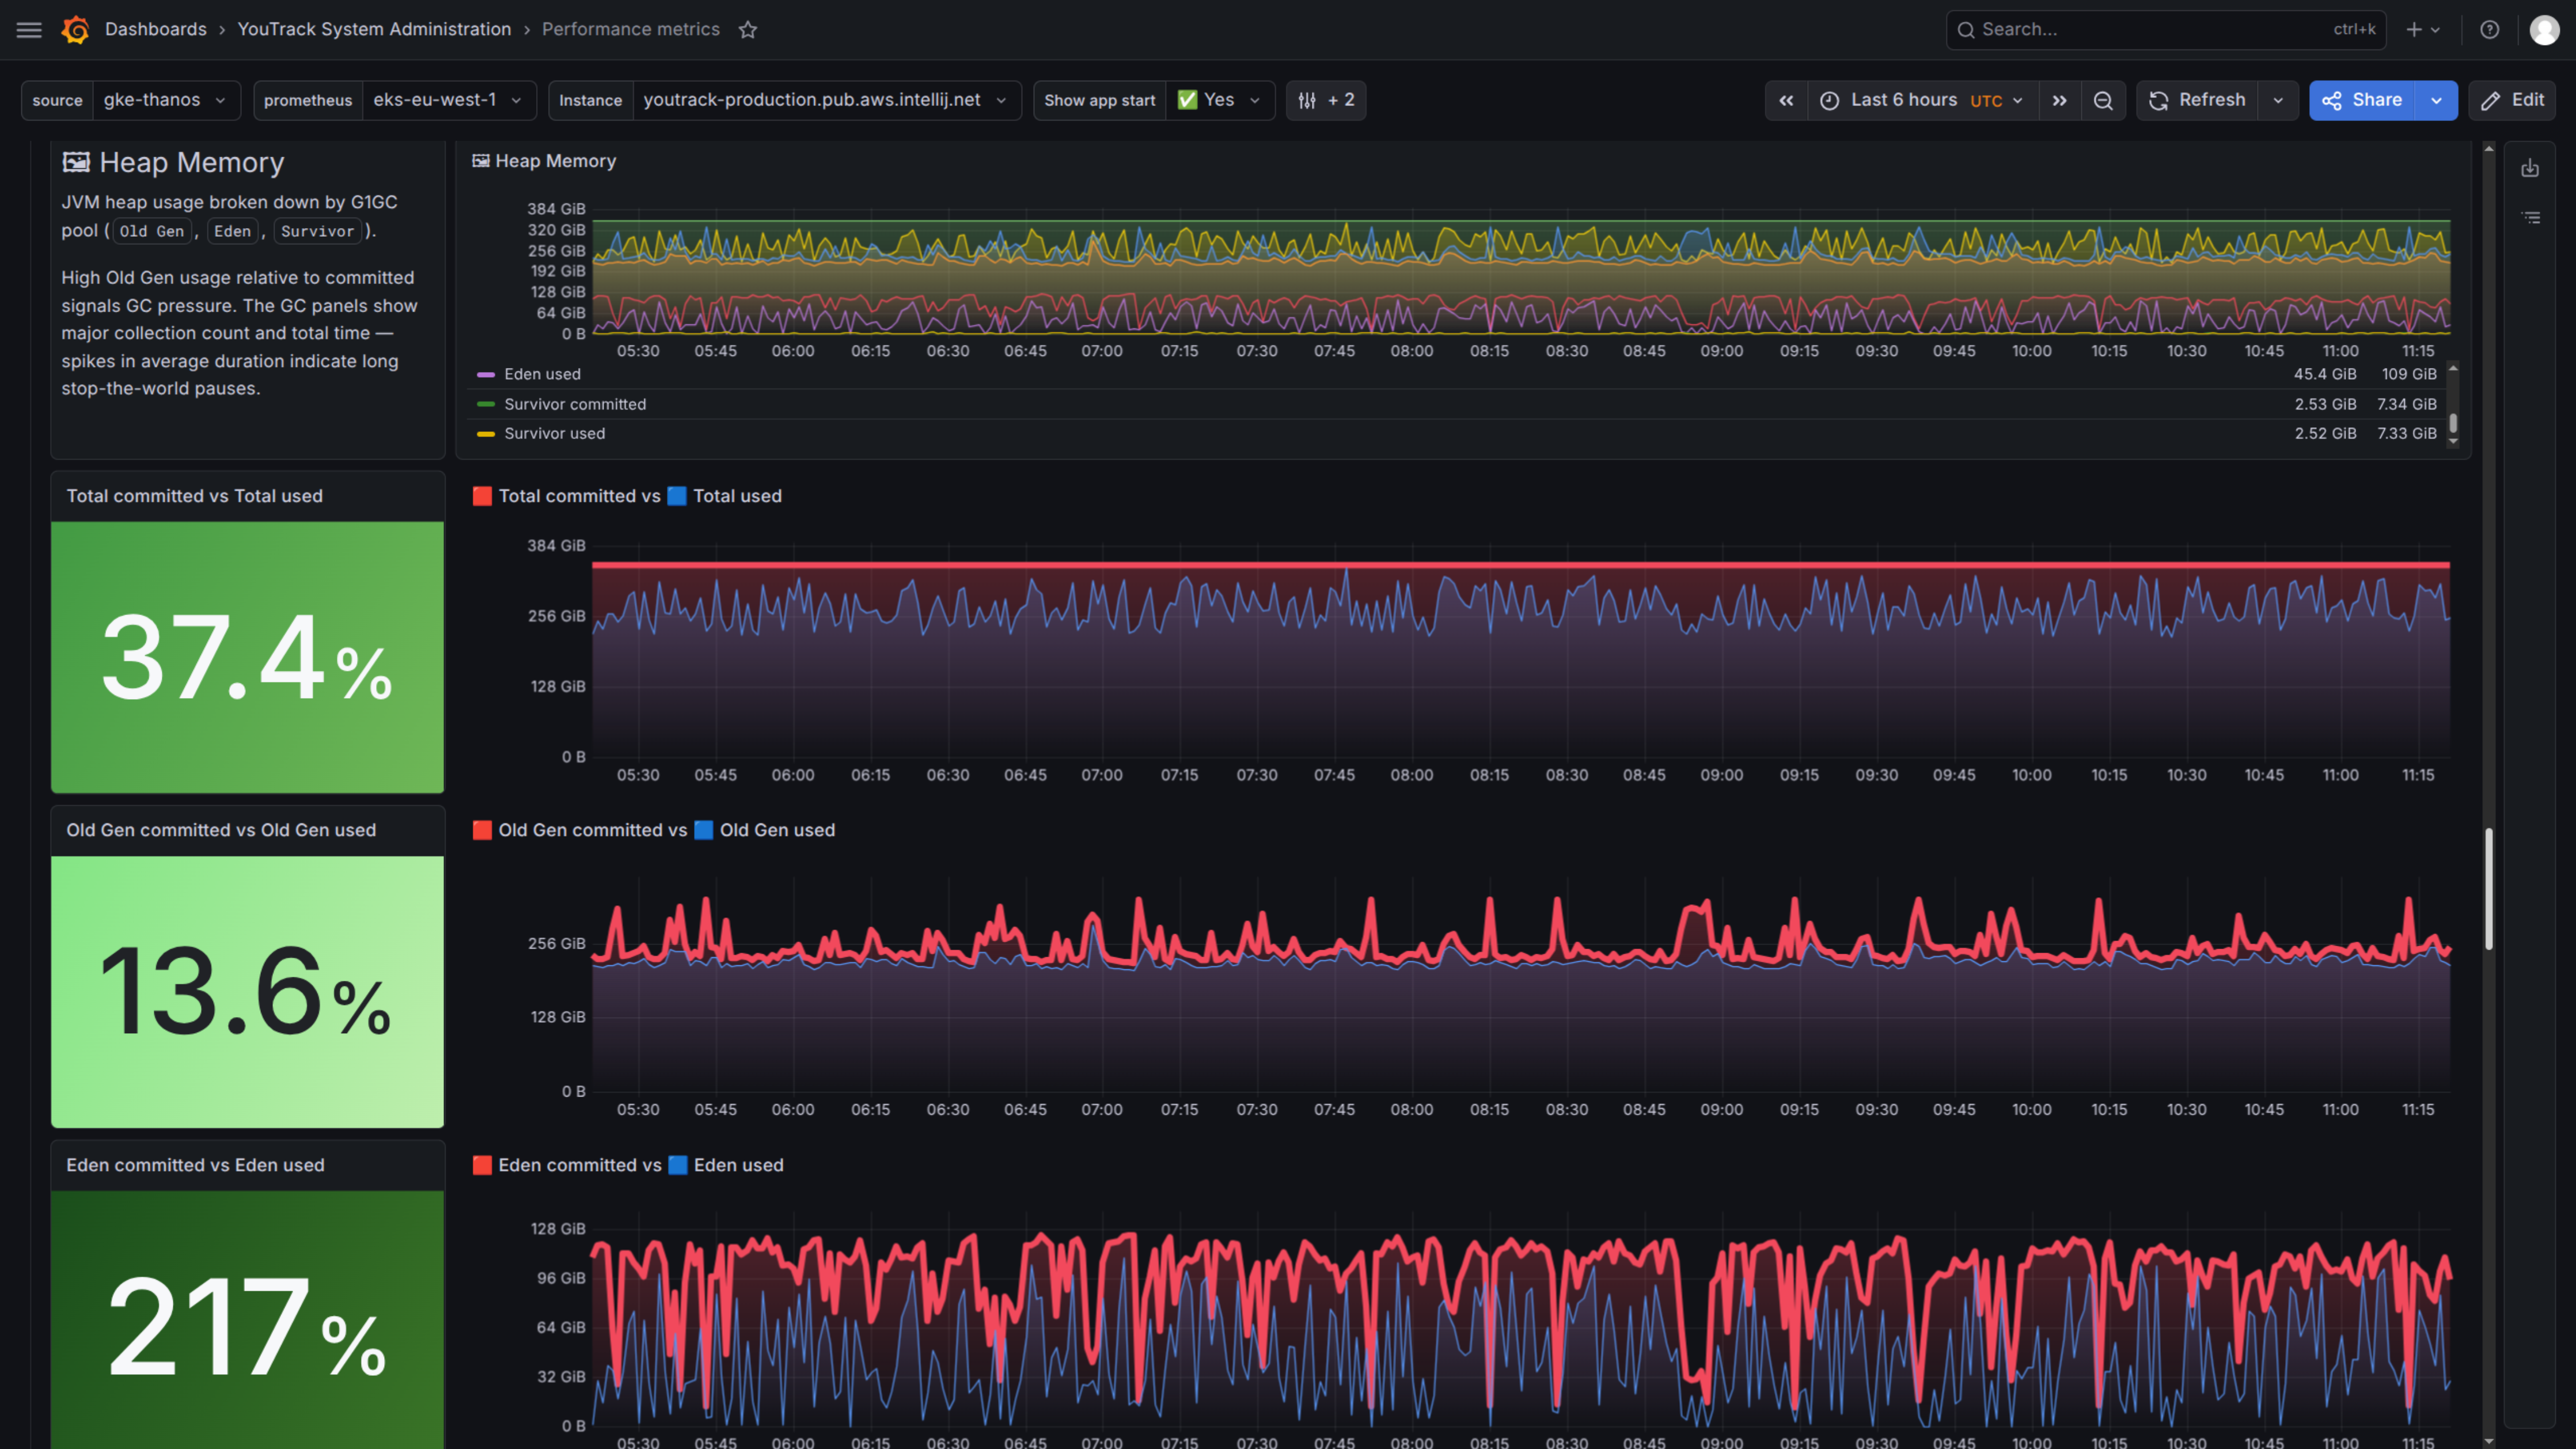Open the outline list side icon
The image size is (2576, 1449).
point(2530,217)
